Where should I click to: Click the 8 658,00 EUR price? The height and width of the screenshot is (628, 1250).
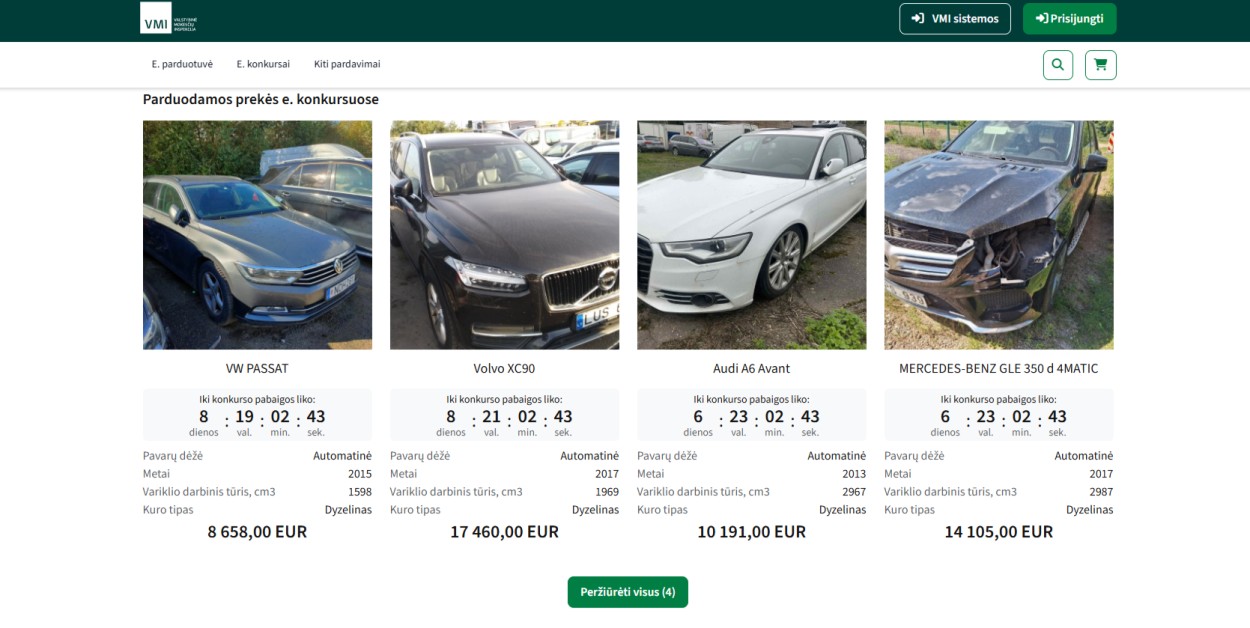[x=257, y=532]
